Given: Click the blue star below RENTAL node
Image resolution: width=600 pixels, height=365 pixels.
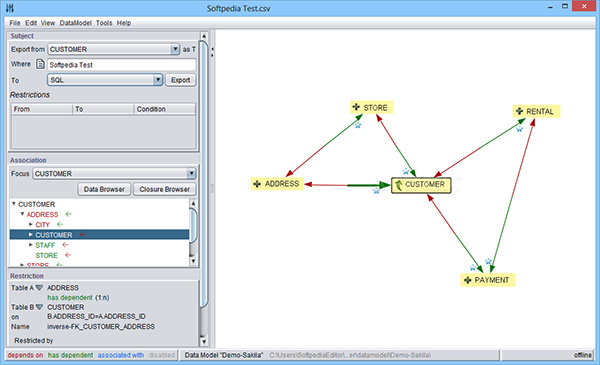Looking at the screenshot, I should 519,129.
